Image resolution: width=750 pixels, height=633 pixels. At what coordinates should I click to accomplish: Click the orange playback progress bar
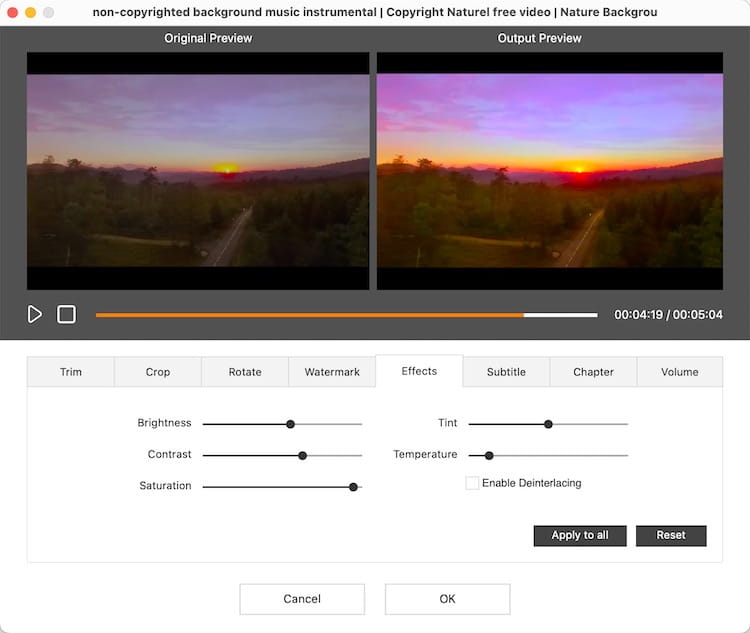coord(346,315)
